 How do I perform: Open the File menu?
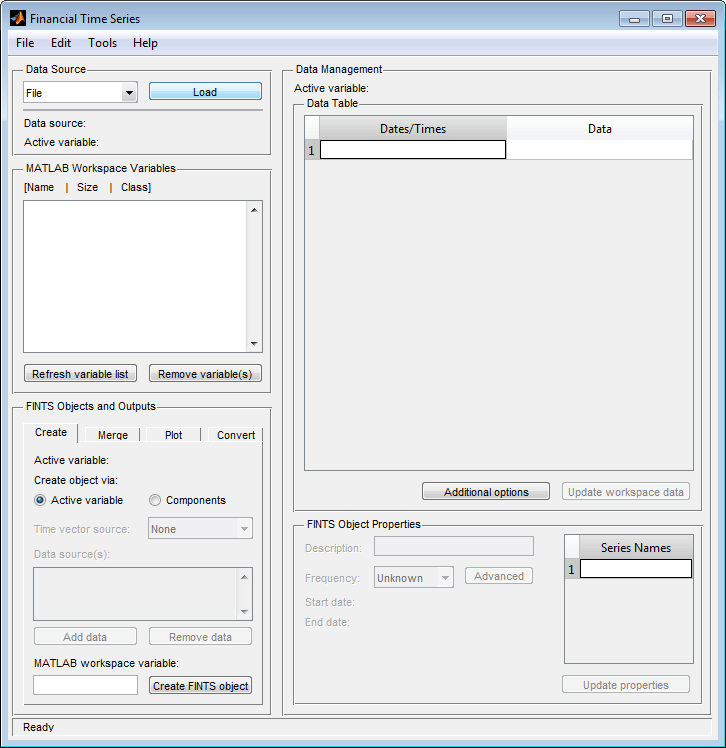(x=25, y=43)
